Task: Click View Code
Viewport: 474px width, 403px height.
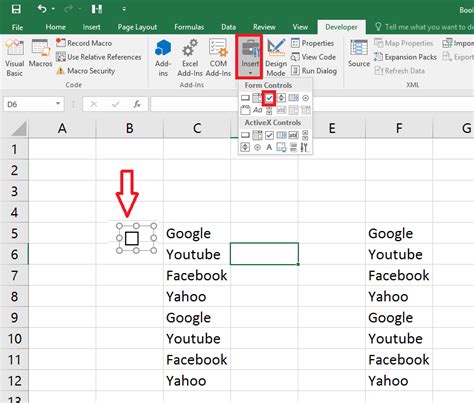Action: point(313,57)
